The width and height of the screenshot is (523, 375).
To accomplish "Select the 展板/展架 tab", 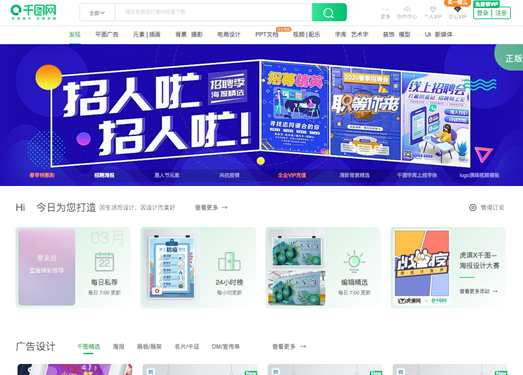I will 149,347.
